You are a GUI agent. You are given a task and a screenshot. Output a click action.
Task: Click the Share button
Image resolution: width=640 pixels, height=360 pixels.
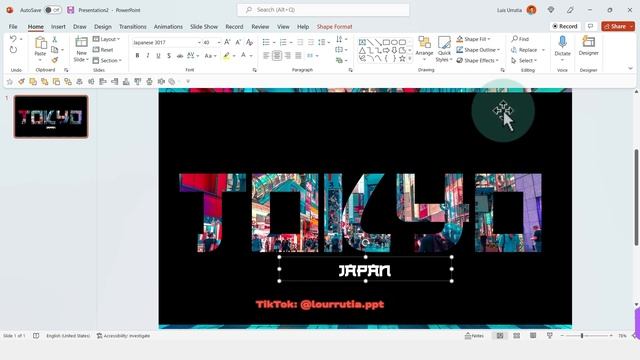click(615, 26)
